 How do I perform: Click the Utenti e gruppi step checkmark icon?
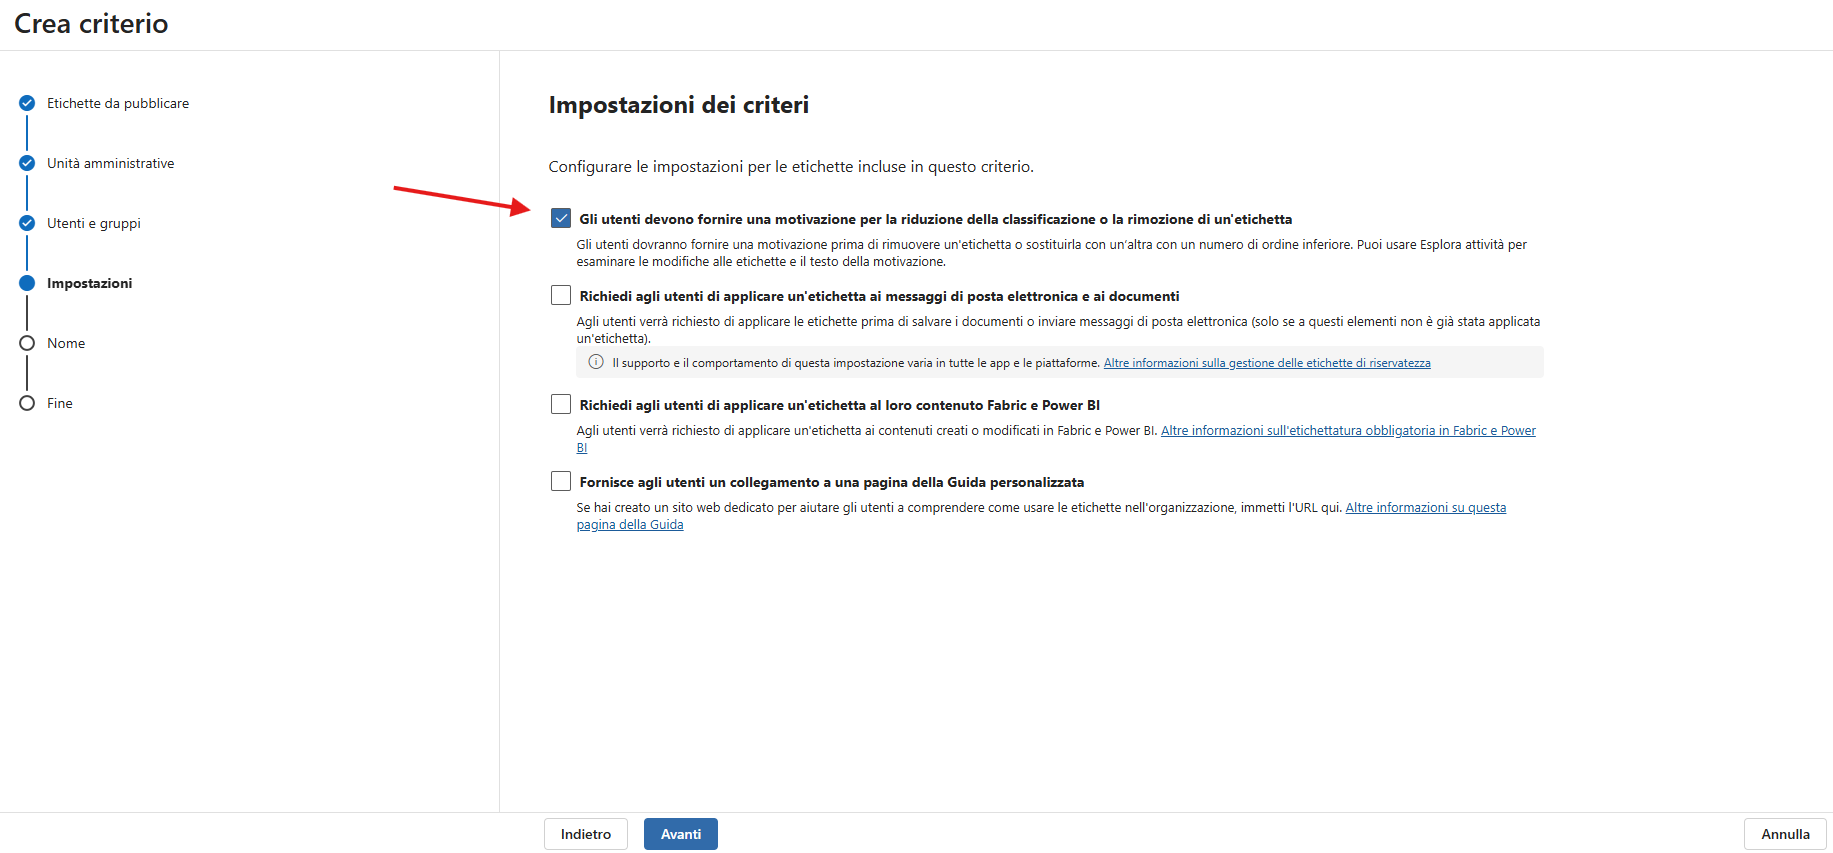[x=27, y=223]
